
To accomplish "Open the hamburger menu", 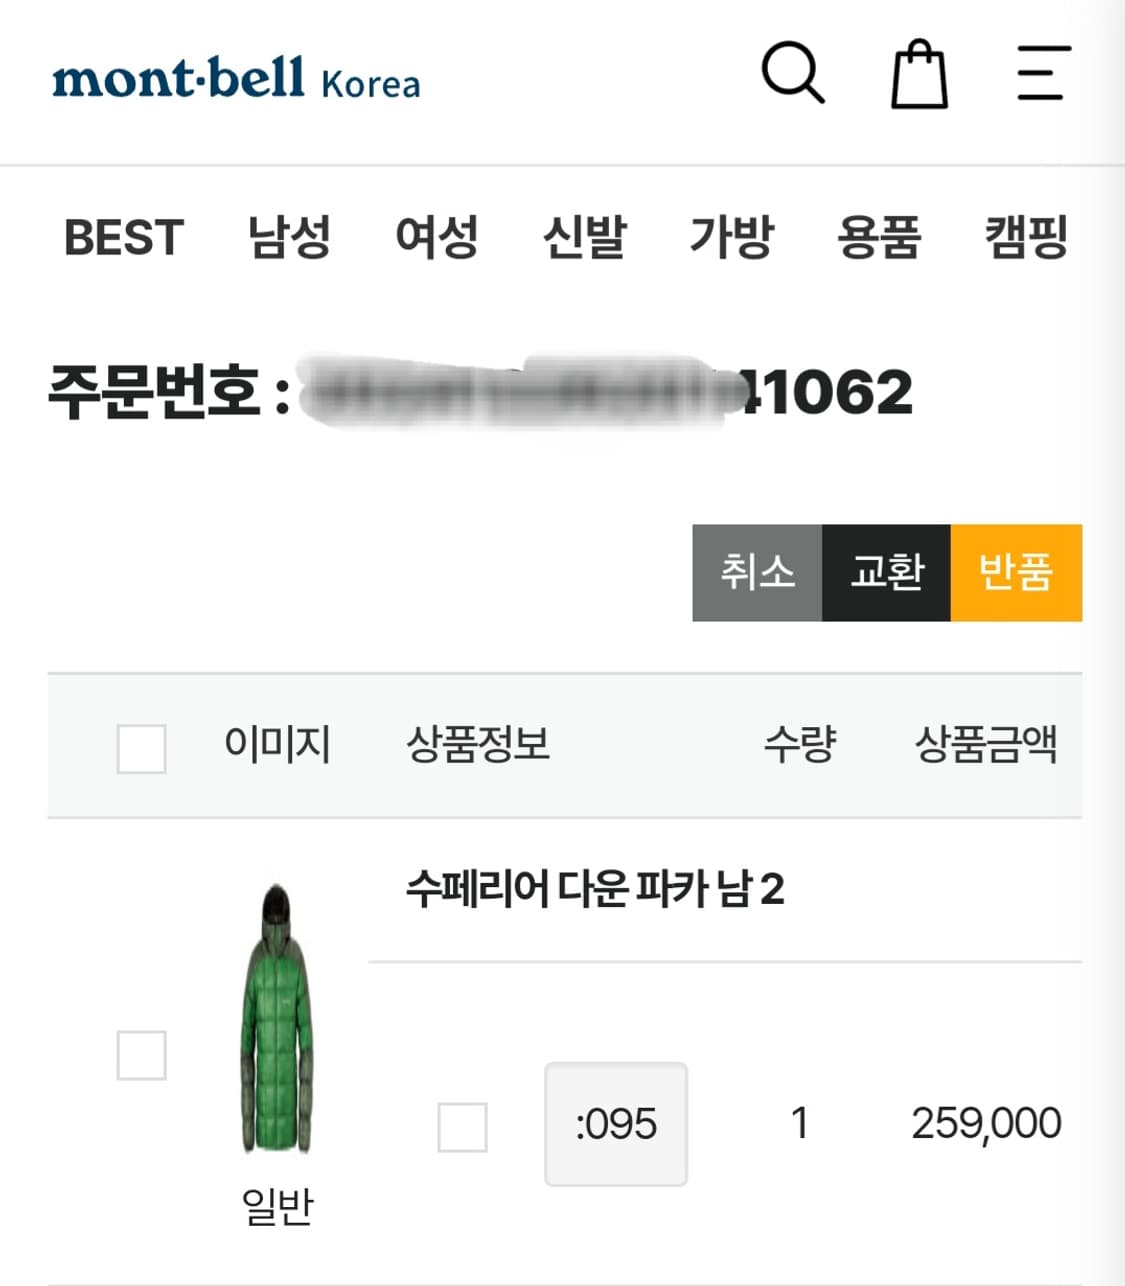I will (x=1043, y=72).
